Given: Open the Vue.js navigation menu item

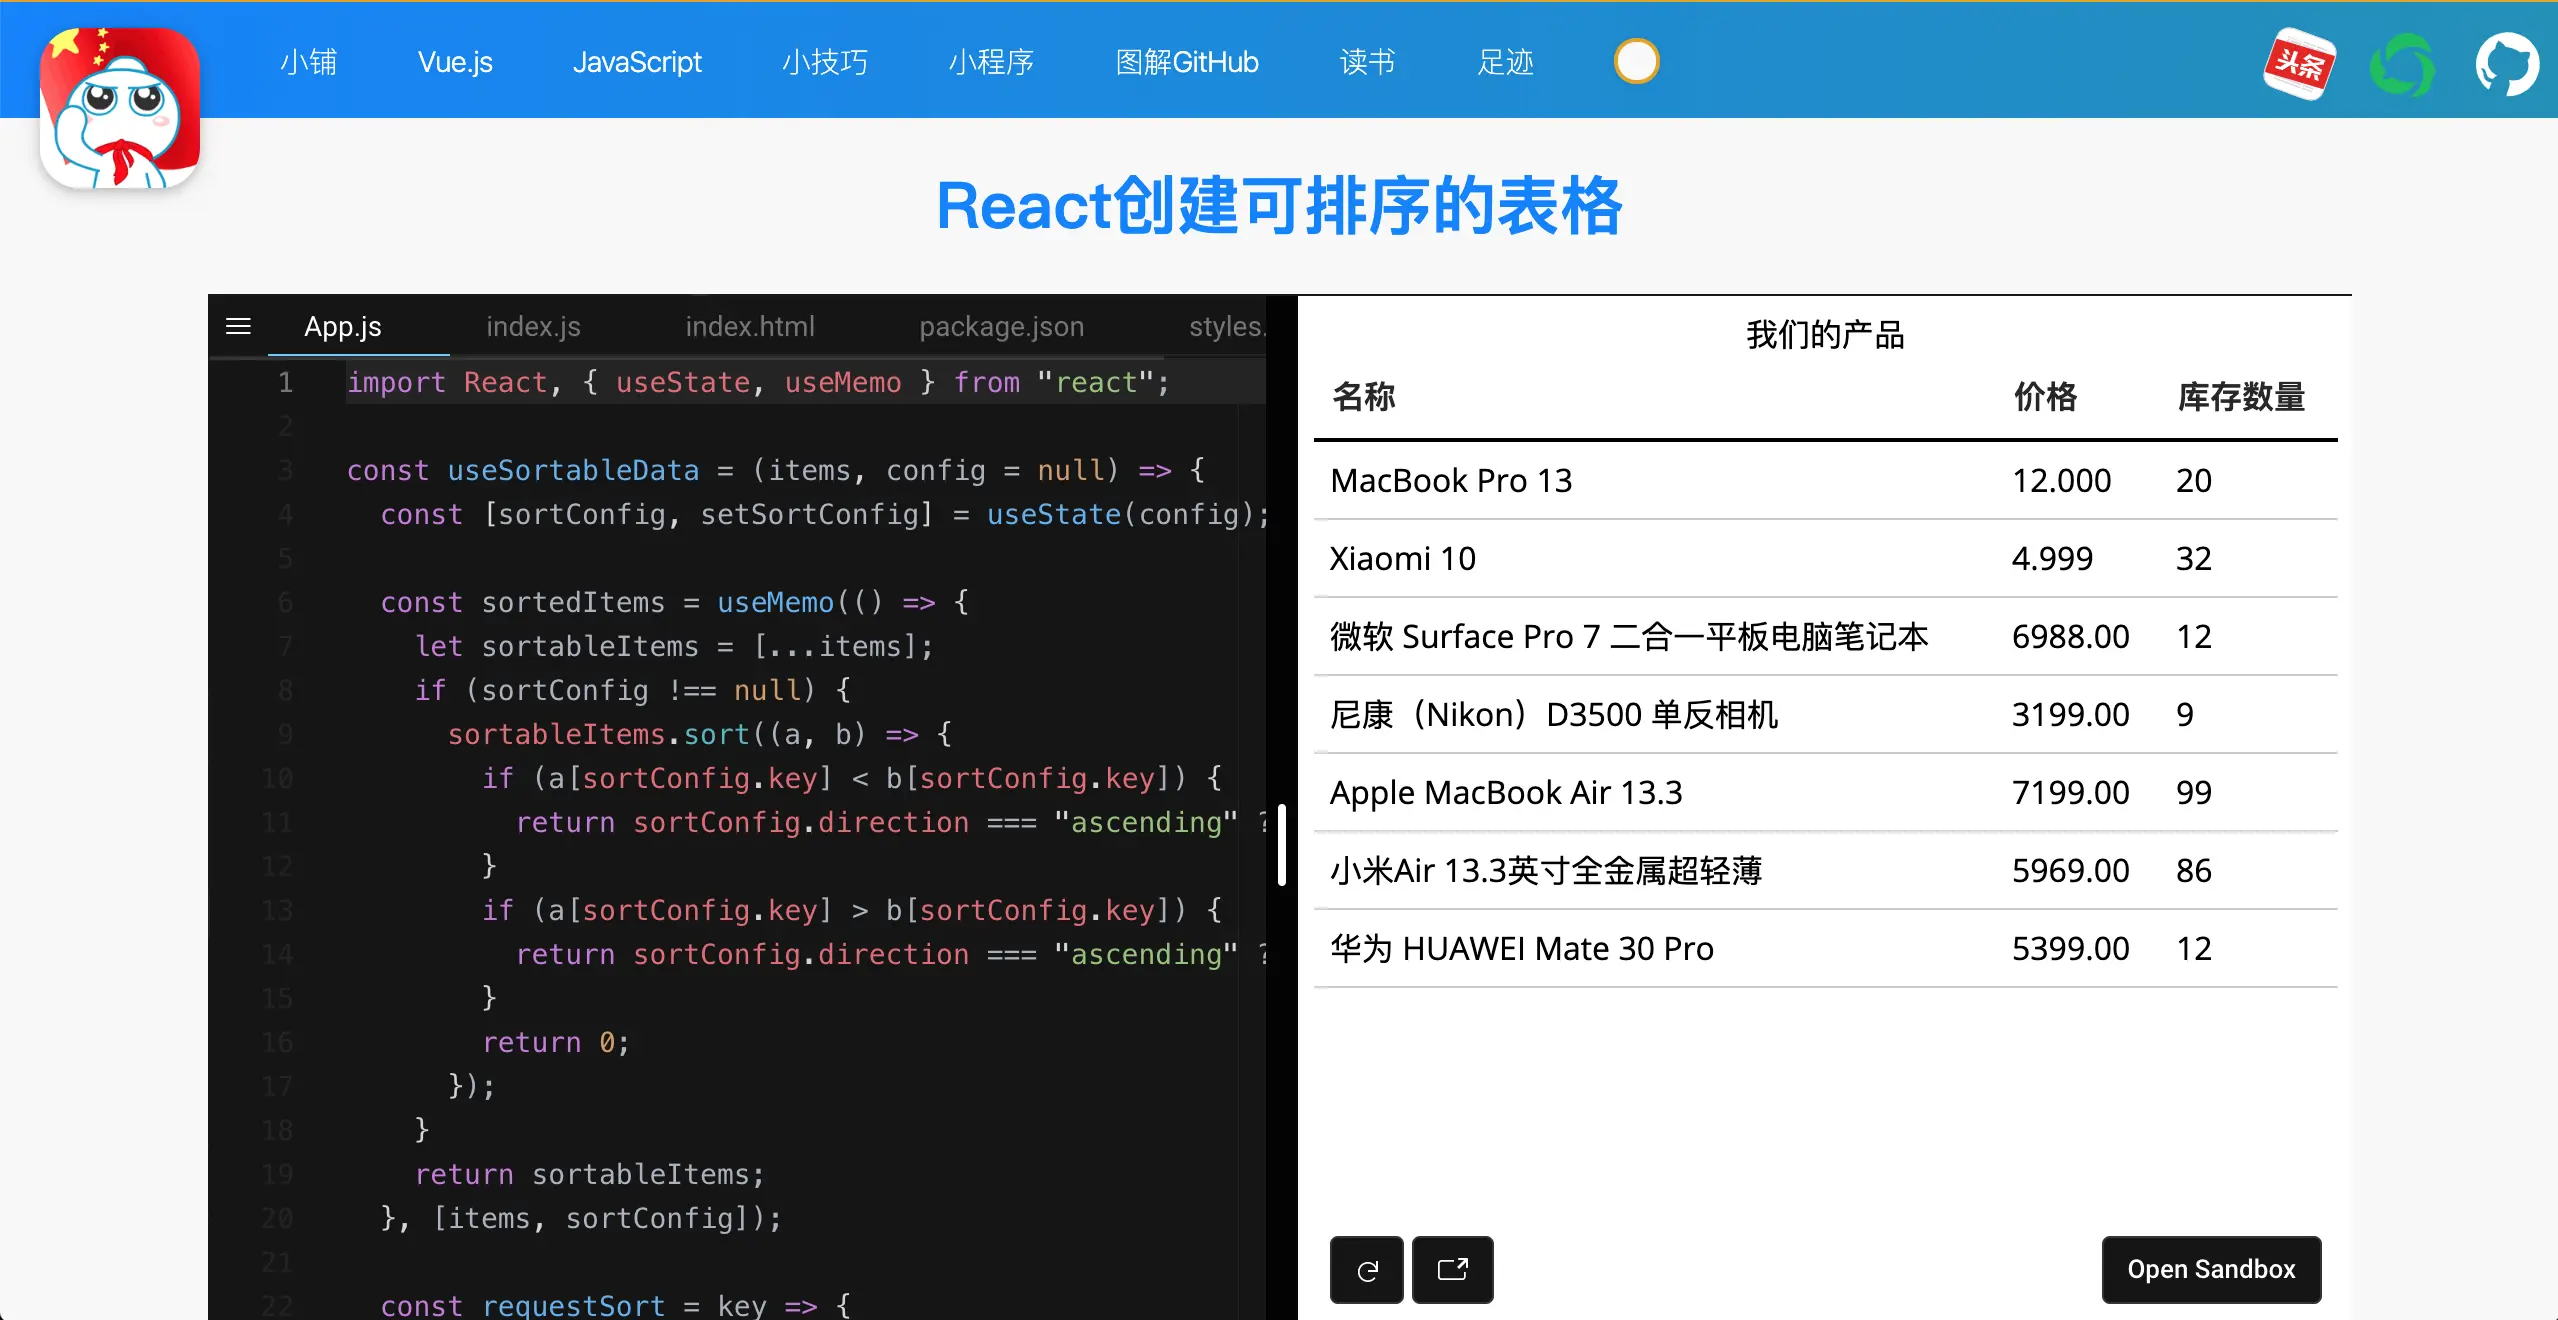Looking at the screenshot, I should point(455,62).
